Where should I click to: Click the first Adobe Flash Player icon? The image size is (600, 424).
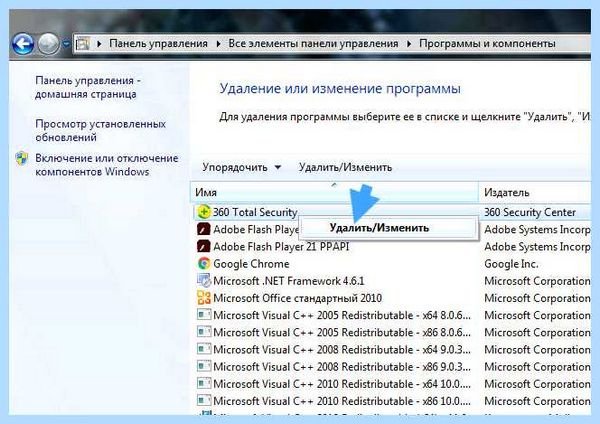(x=204, y=229)
